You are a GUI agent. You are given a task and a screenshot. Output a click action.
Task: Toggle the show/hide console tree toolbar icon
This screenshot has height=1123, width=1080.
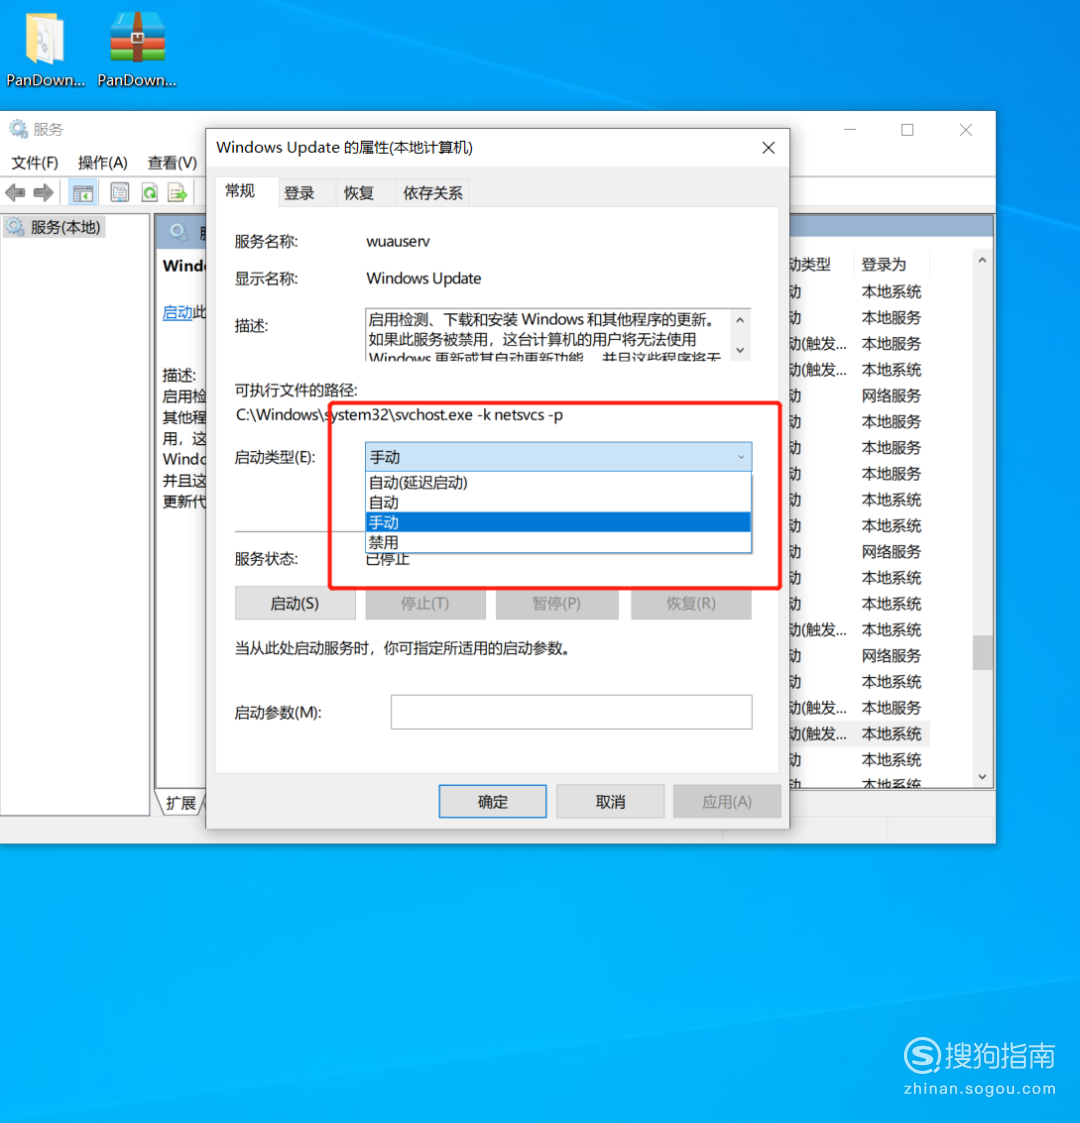pyautogui.click(x=82, y=192)
